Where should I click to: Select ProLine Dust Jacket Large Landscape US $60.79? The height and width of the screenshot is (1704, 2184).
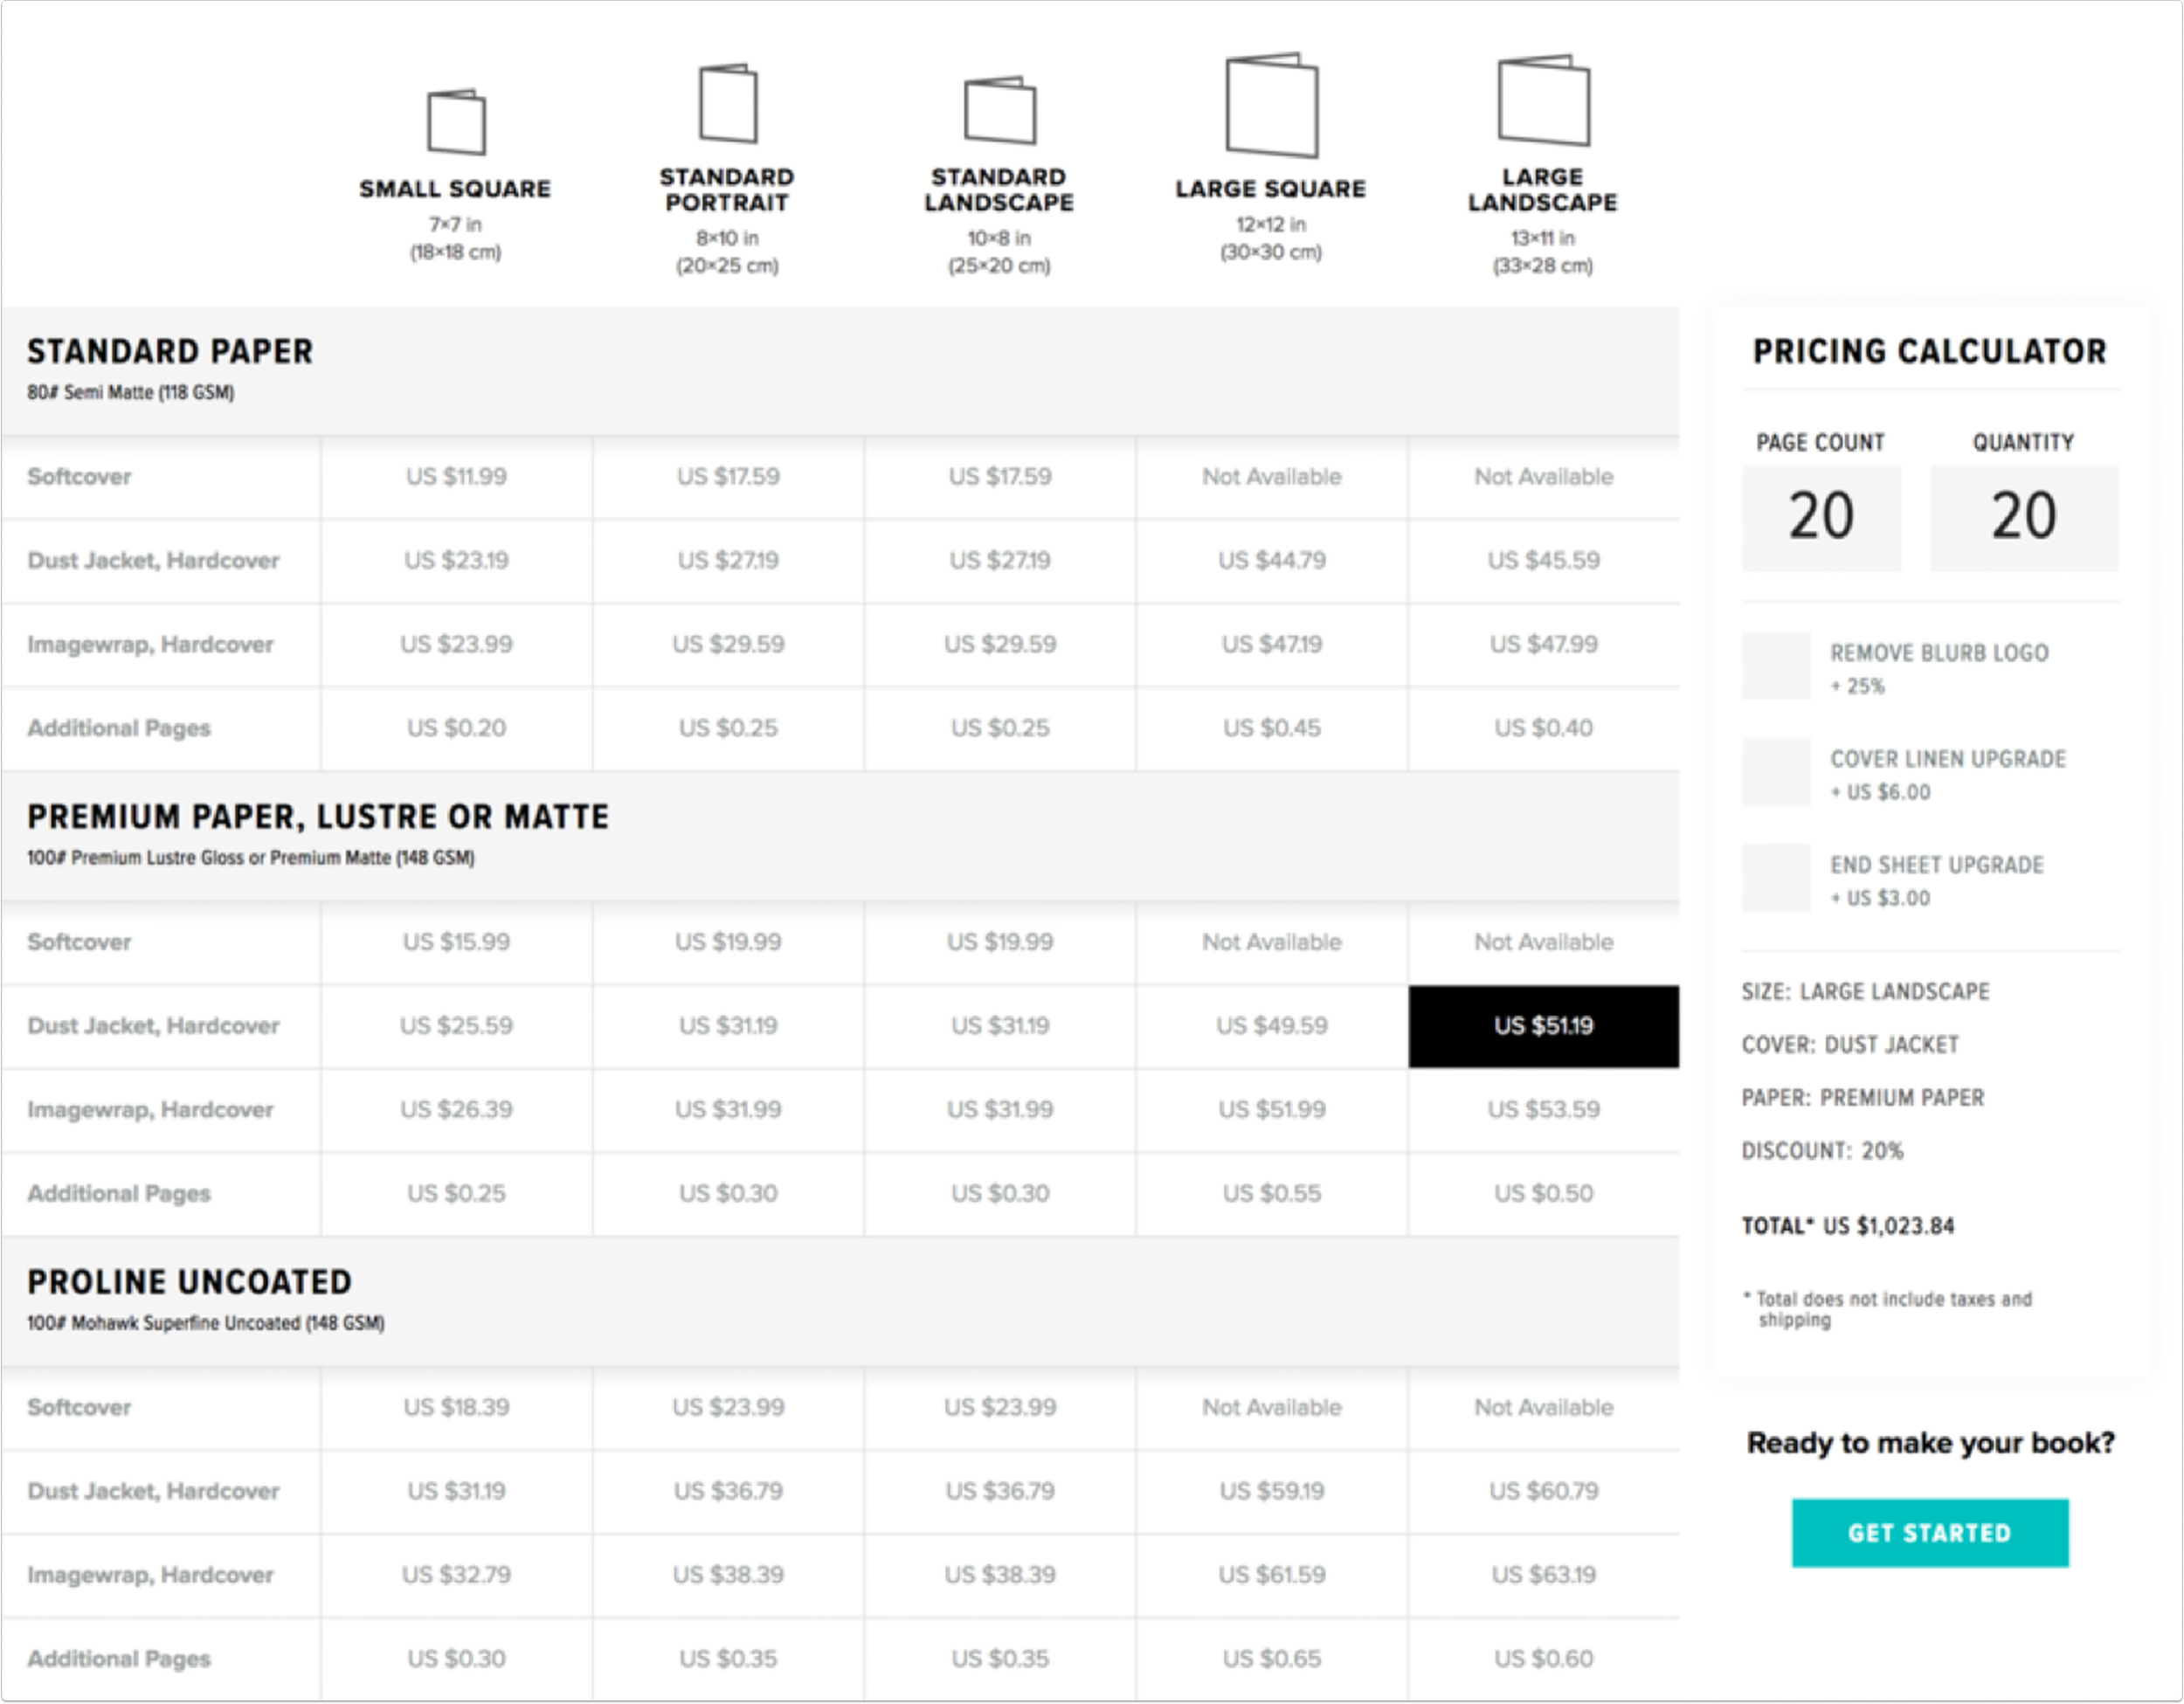click(x=1543, y=1492)
